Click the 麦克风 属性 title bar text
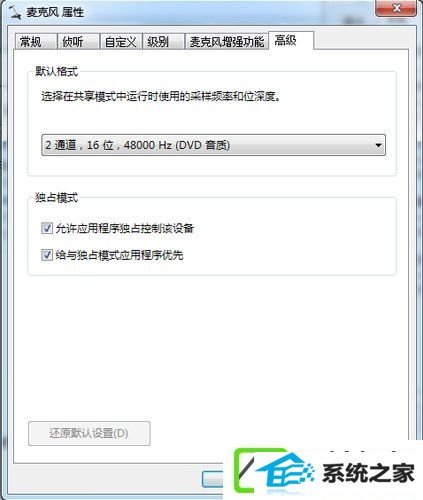This screenshot has height=500, width=423. 55,13
